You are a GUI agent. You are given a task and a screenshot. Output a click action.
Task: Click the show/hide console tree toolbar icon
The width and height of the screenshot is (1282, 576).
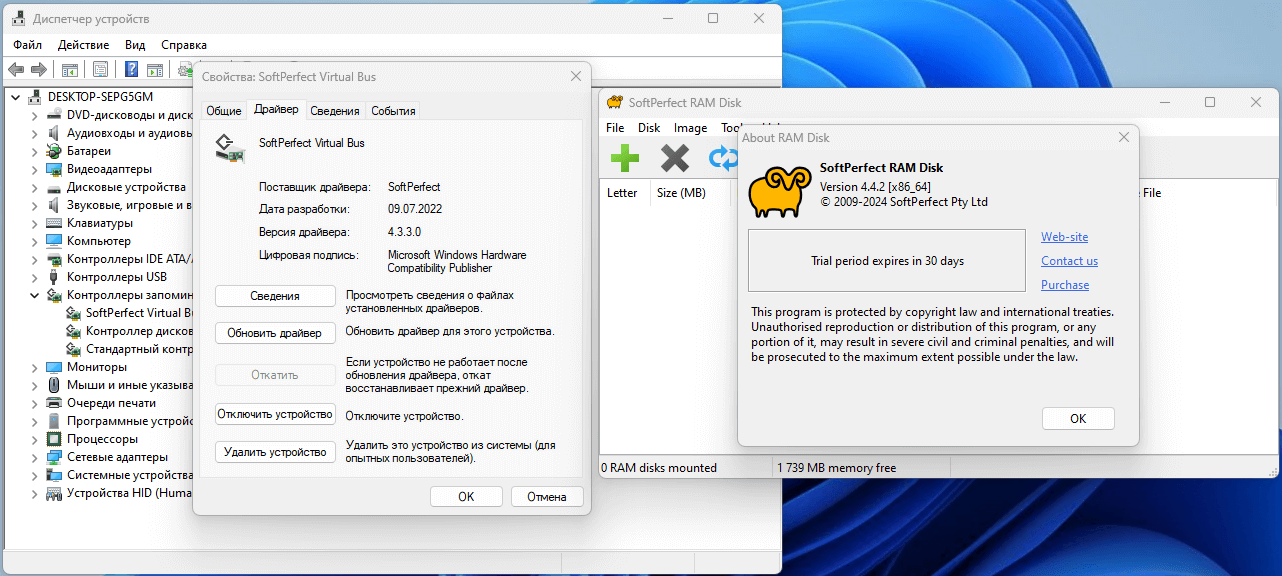(70, 69)
